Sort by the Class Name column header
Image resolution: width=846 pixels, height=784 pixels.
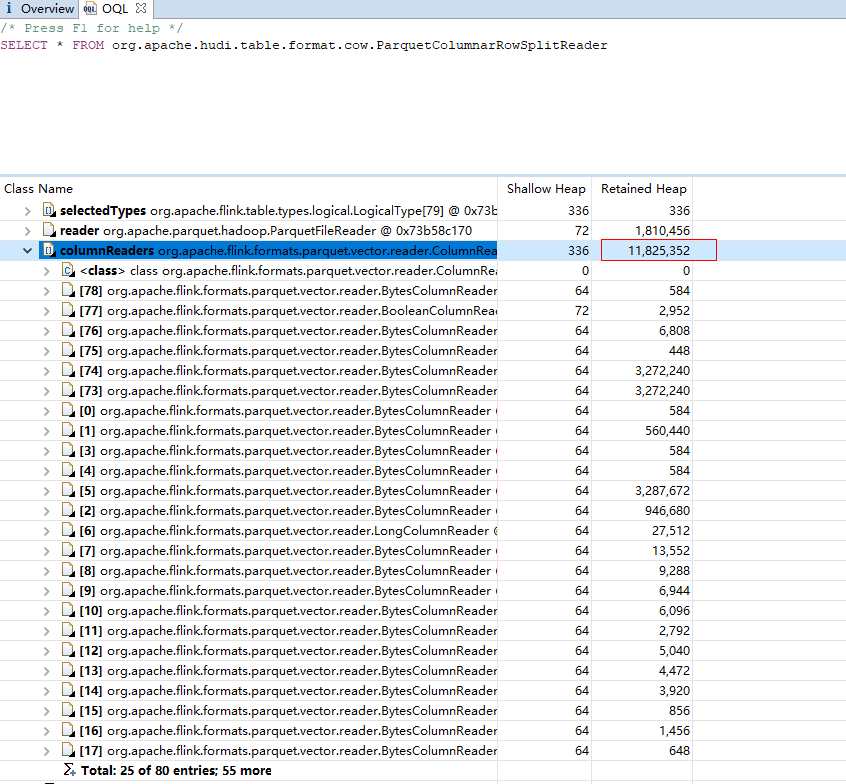[38, 189]
